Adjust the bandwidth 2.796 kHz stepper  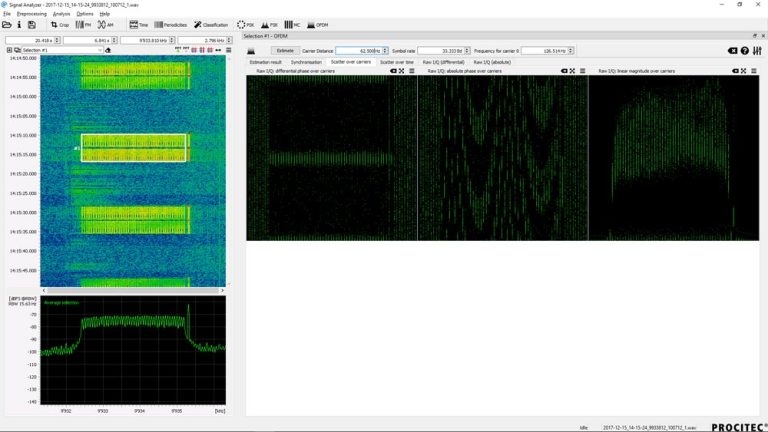tap(229, 40)
